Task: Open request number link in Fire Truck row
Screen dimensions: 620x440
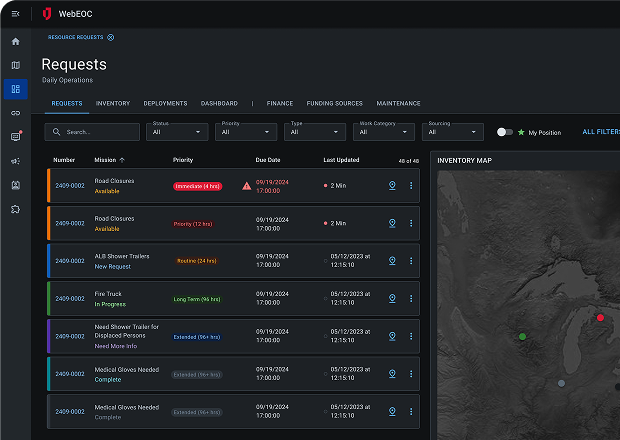Action: coord(70,298)
